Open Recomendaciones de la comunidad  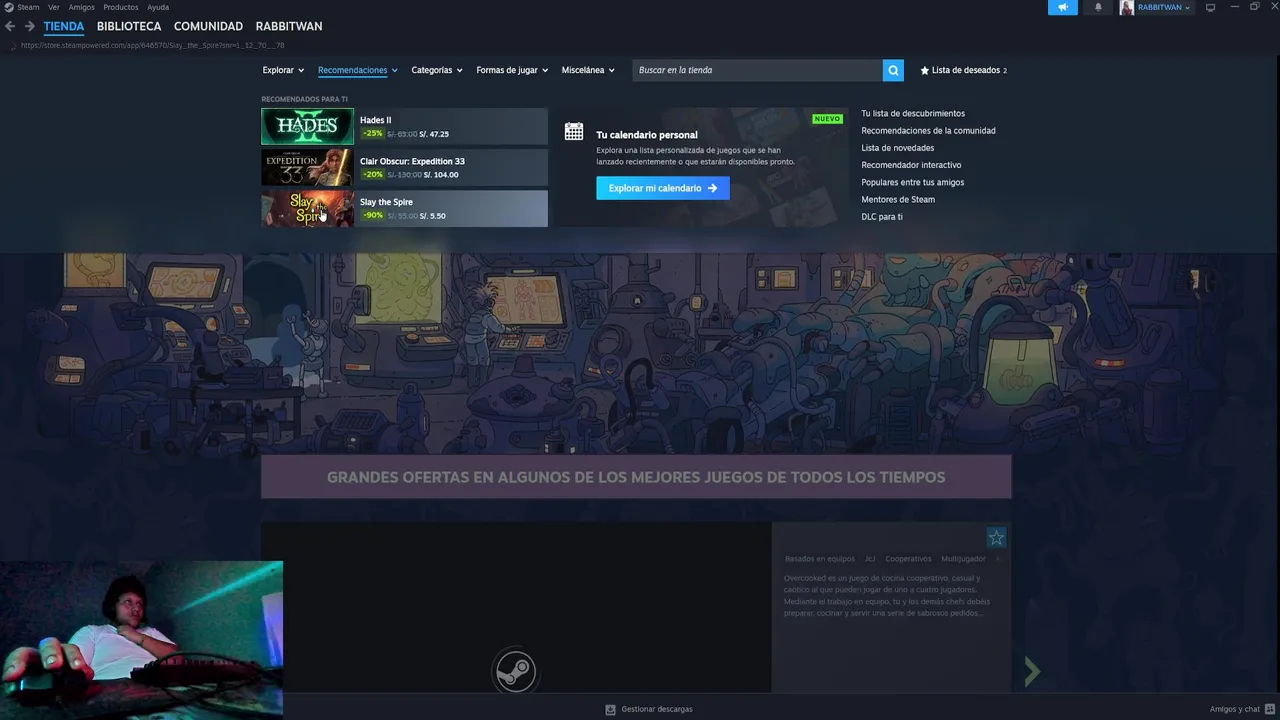pos(928,131)
